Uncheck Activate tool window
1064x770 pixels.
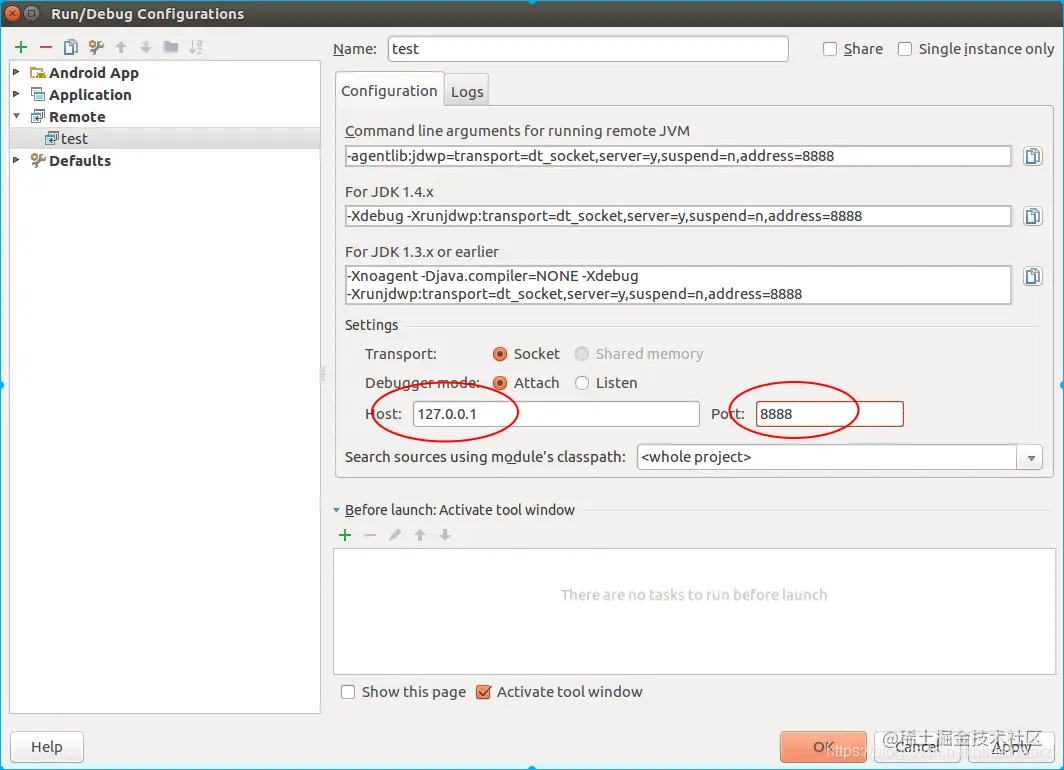tap(483, 692)
